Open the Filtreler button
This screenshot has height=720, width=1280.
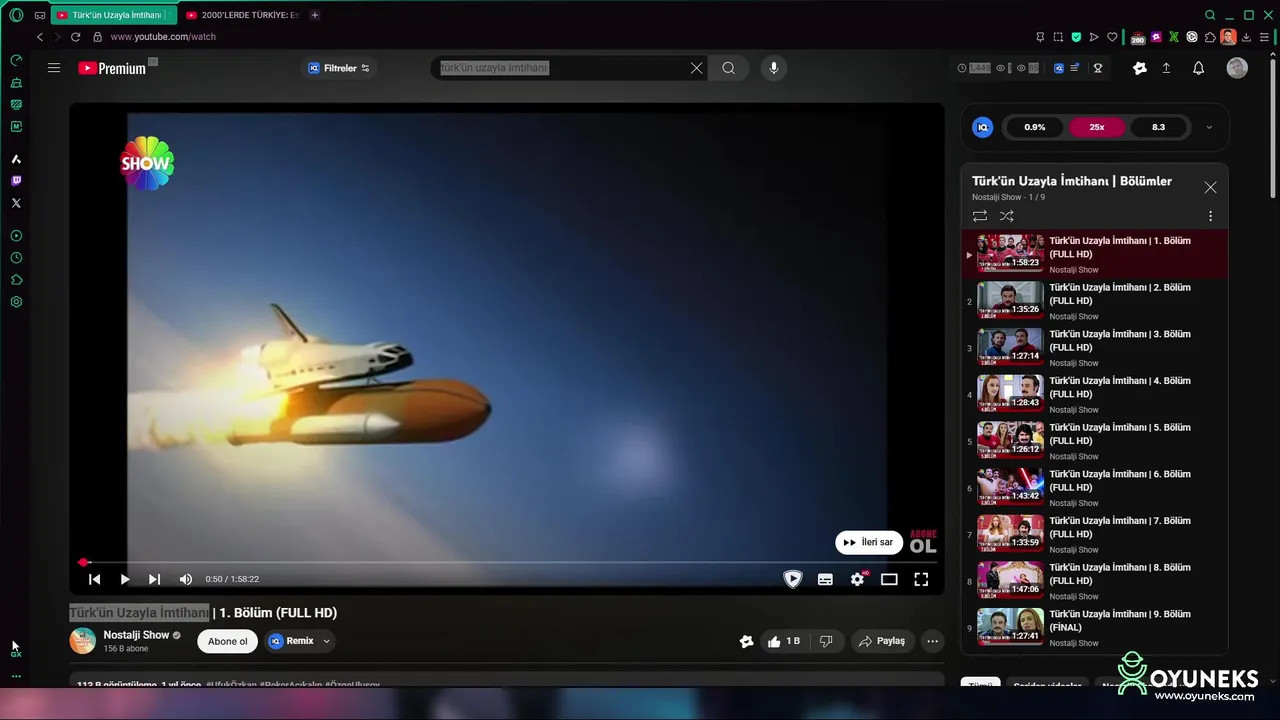coord(339,68)
